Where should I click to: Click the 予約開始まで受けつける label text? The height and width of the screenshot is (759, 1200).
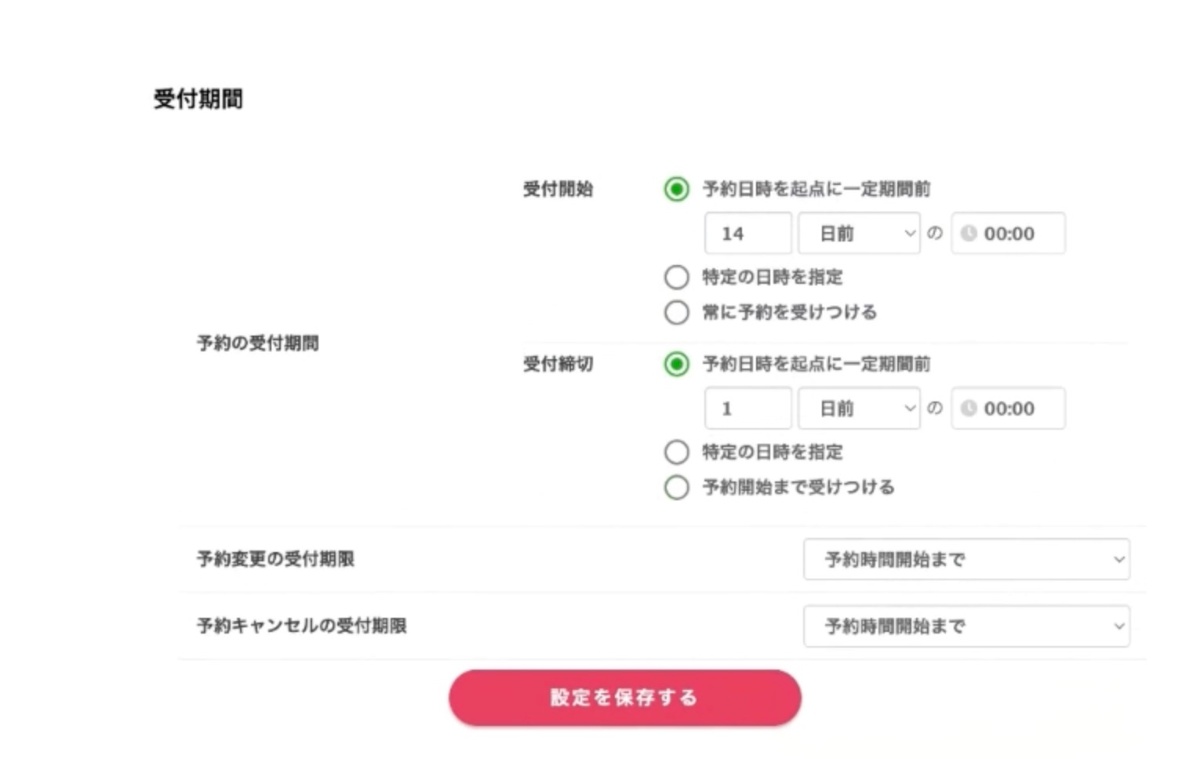click(798, 488)
